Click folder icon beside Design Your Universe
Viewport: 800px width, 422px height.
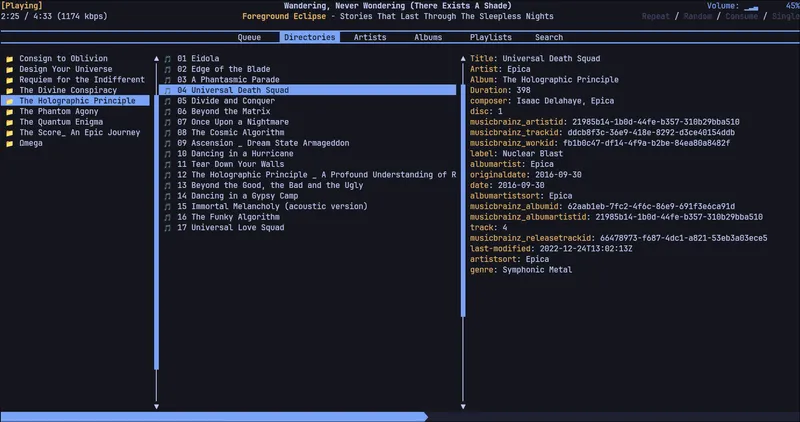click(9, 69)
